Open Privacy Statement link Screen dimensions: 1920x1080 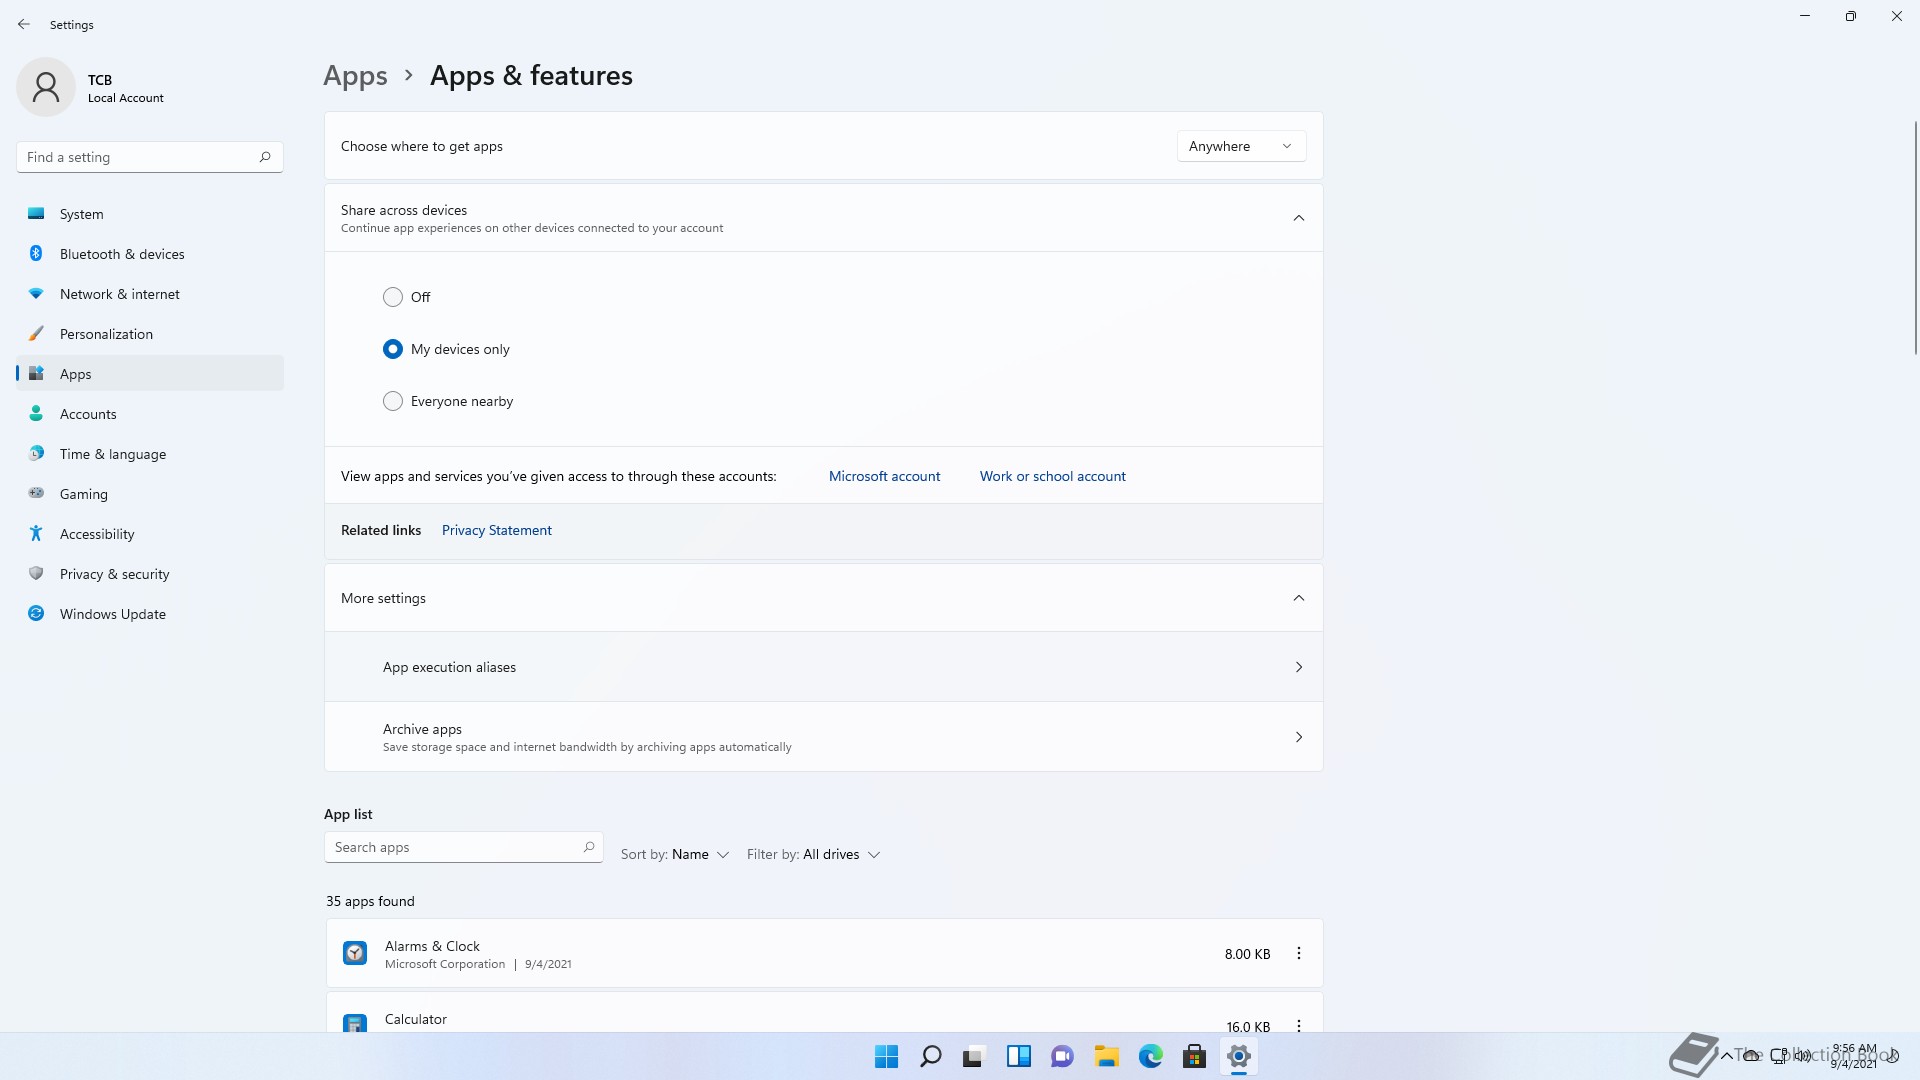496,530
